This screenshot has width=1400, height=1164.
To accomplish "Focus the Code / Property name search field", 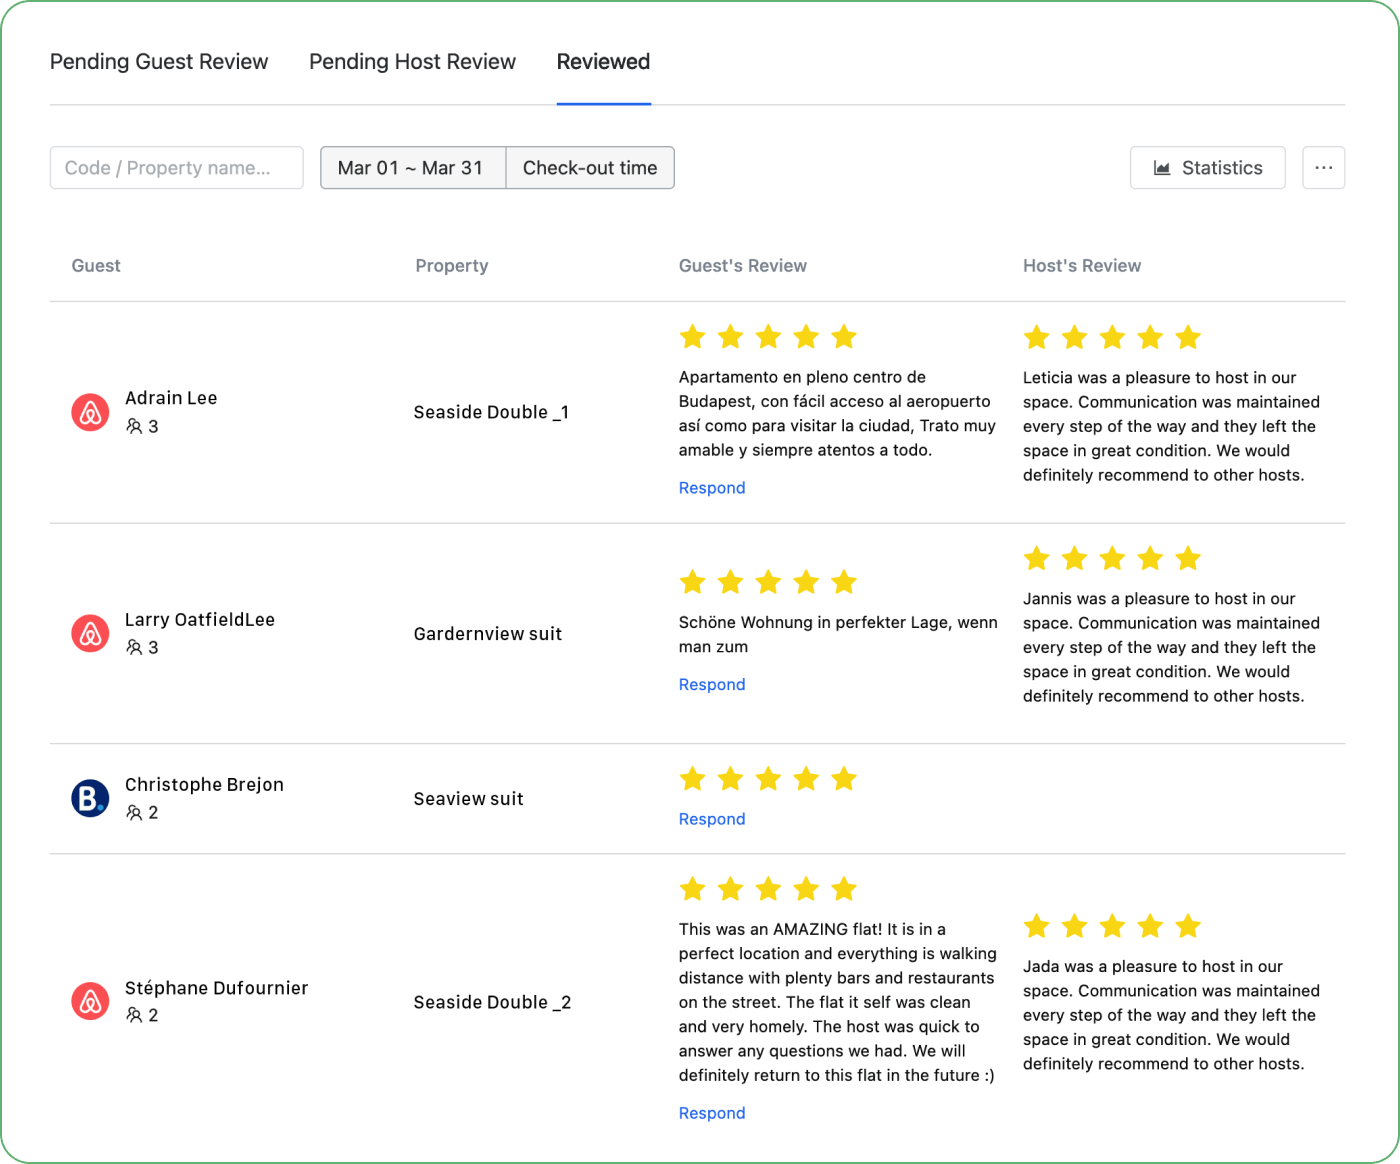I will (177, 168).
